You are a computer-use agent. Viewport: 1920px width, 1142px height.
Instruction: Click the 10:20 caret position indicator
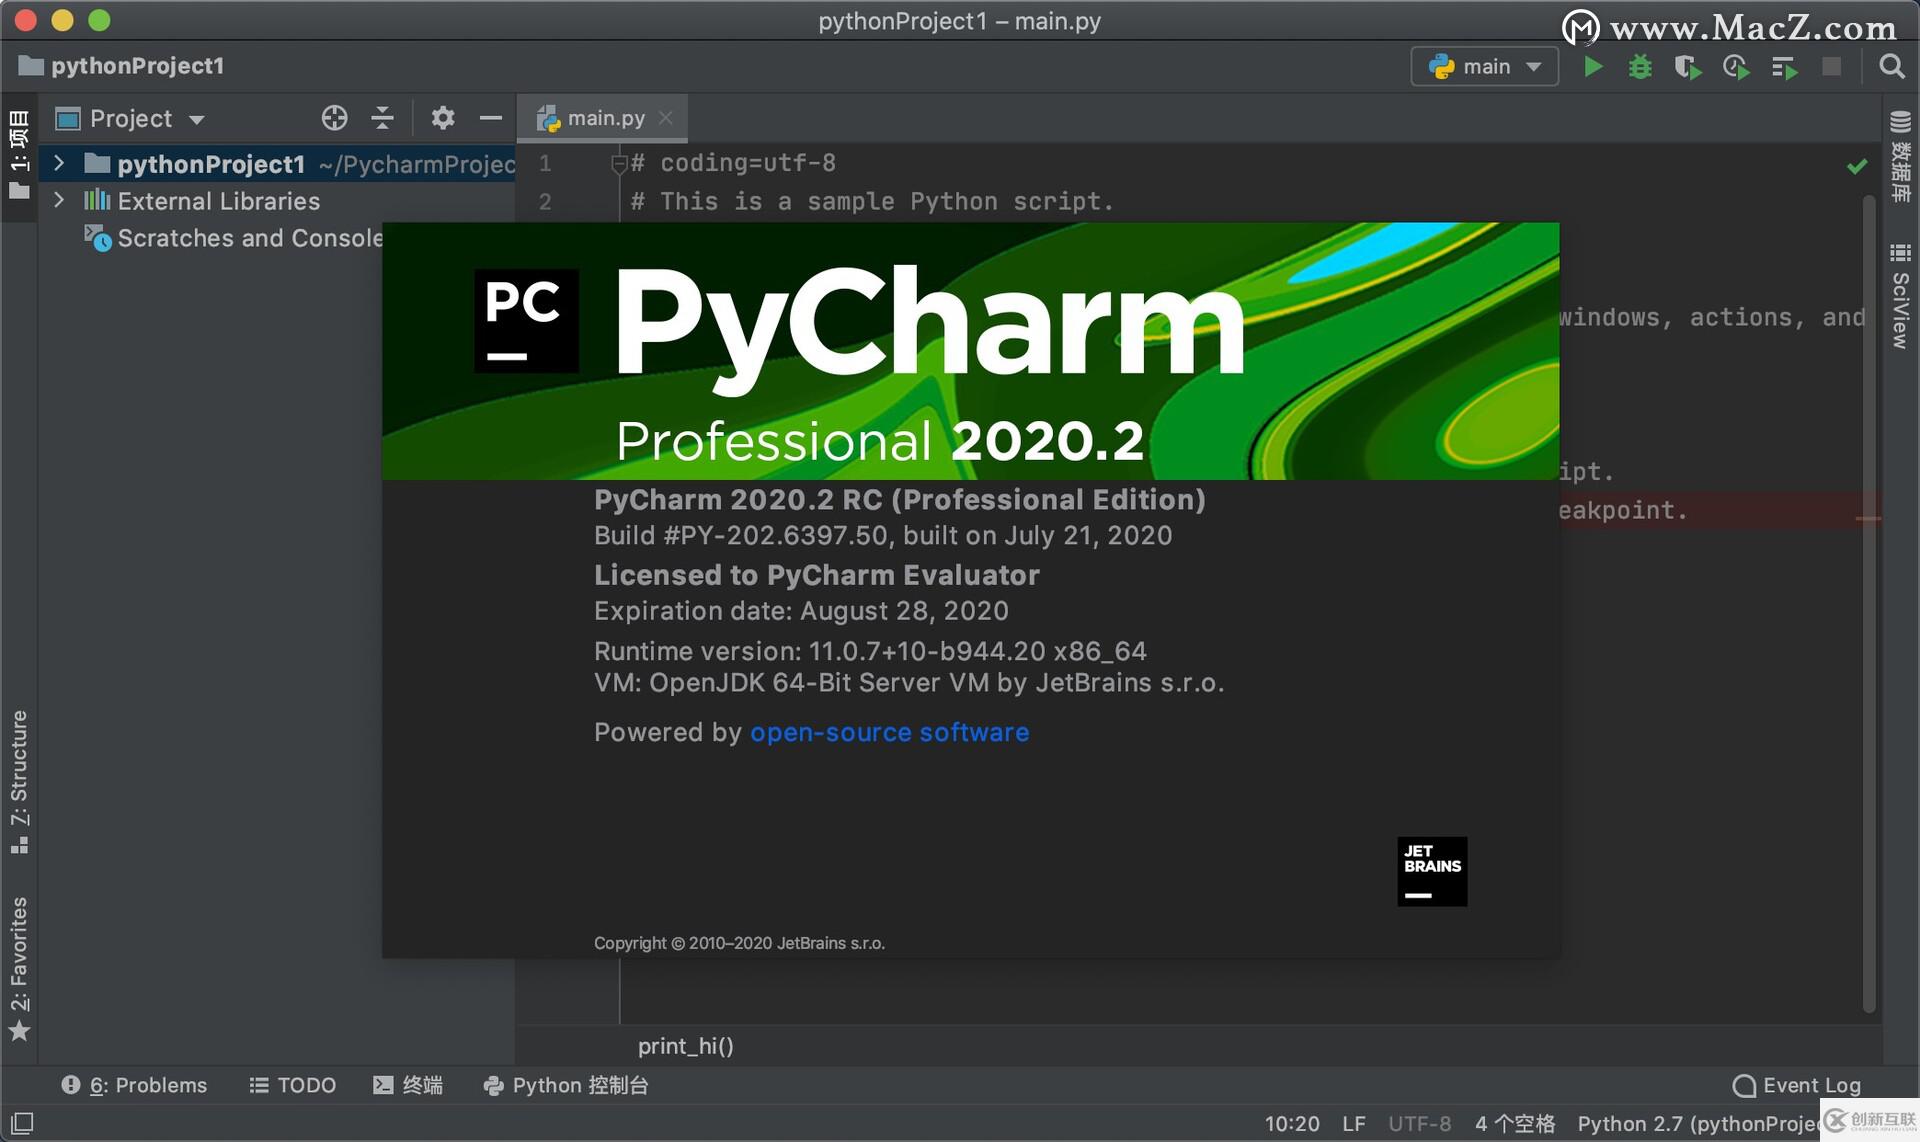[1292, 1124]
